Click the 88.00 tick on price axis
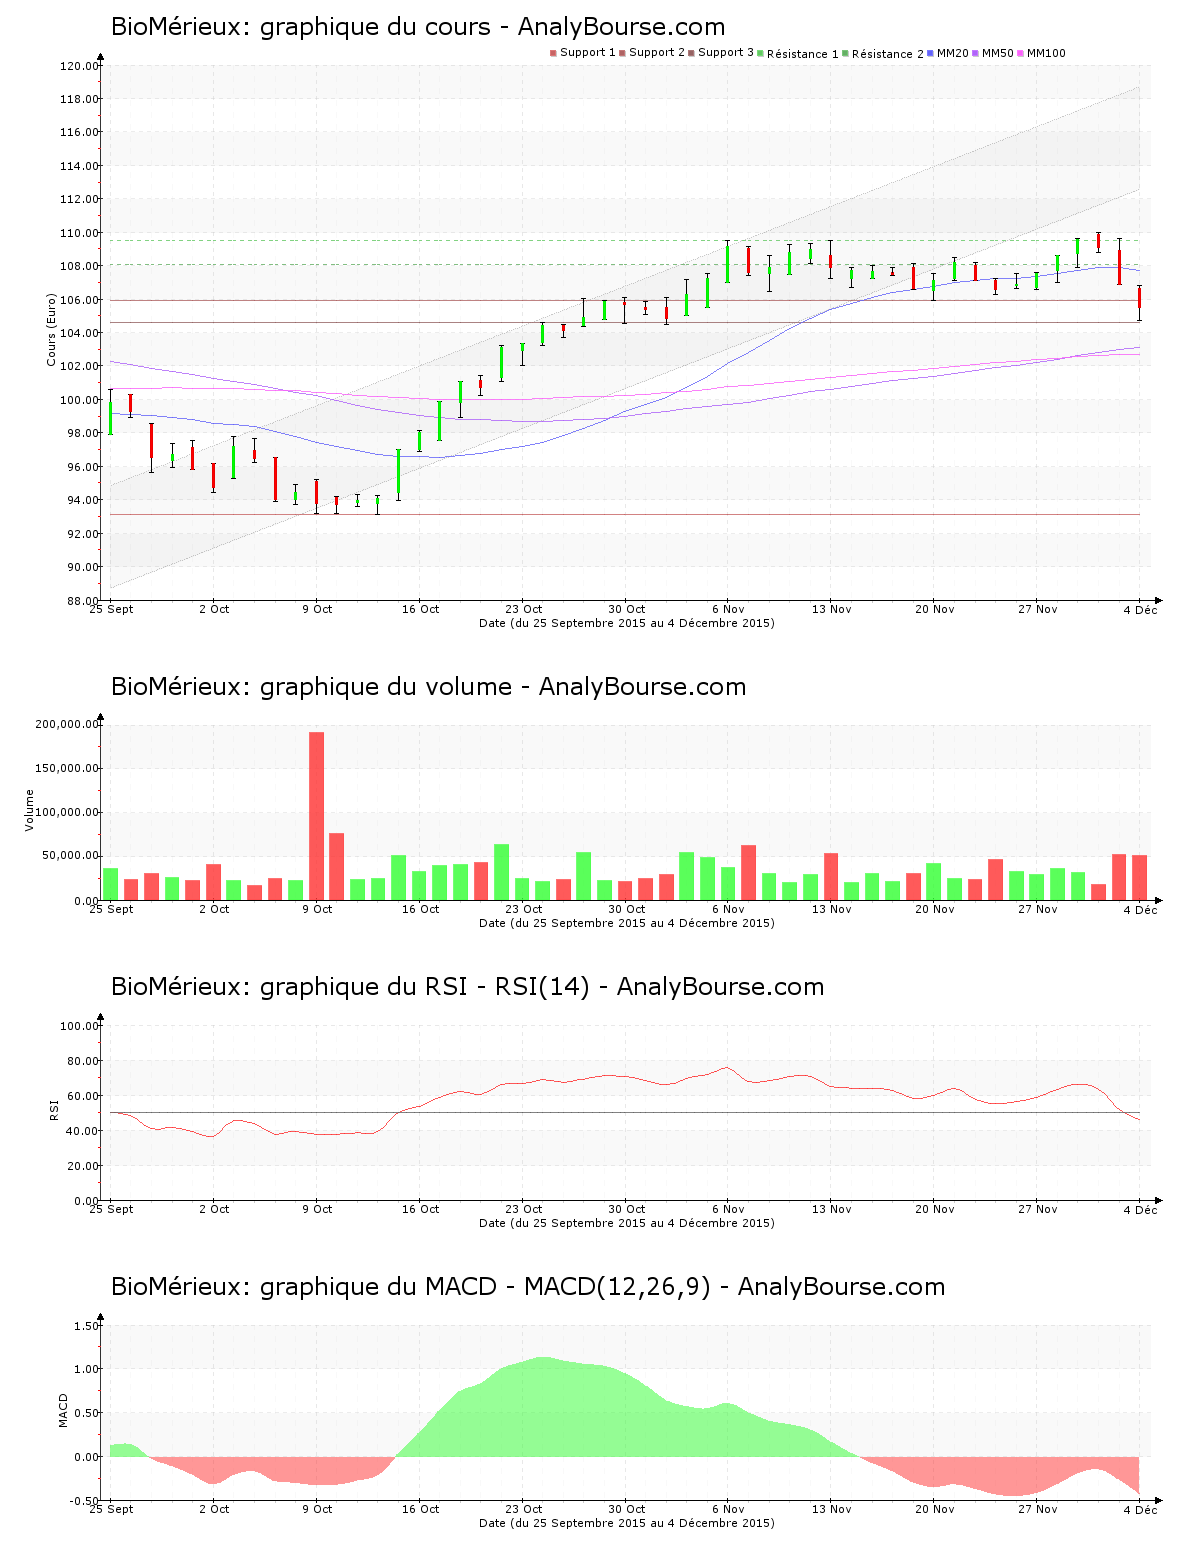The width and height of the screenshot is (1200, 1550). pyautogui.click(x=82, y=600)
